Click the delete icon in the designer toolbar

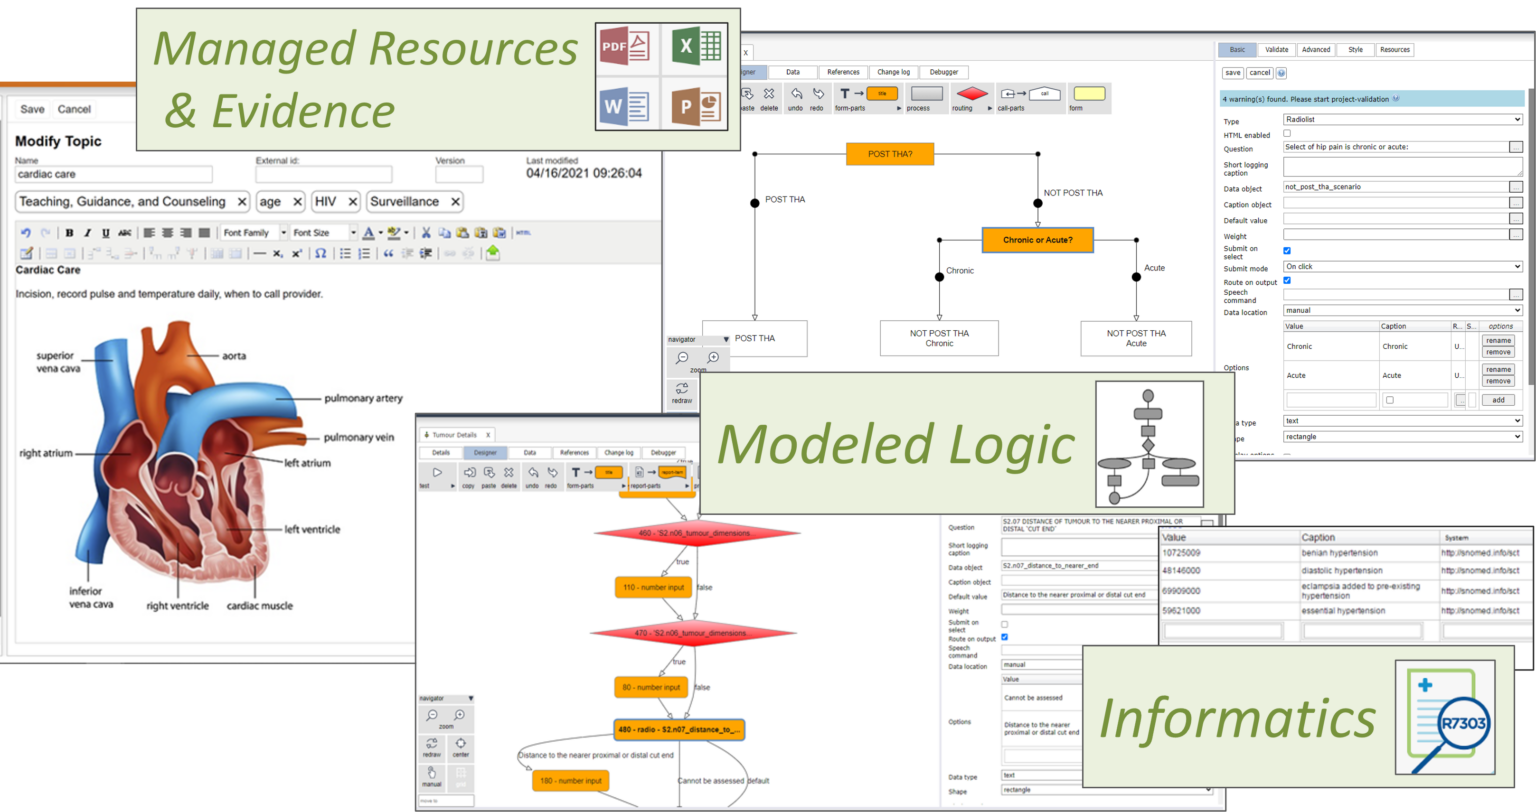click(768, 93)
